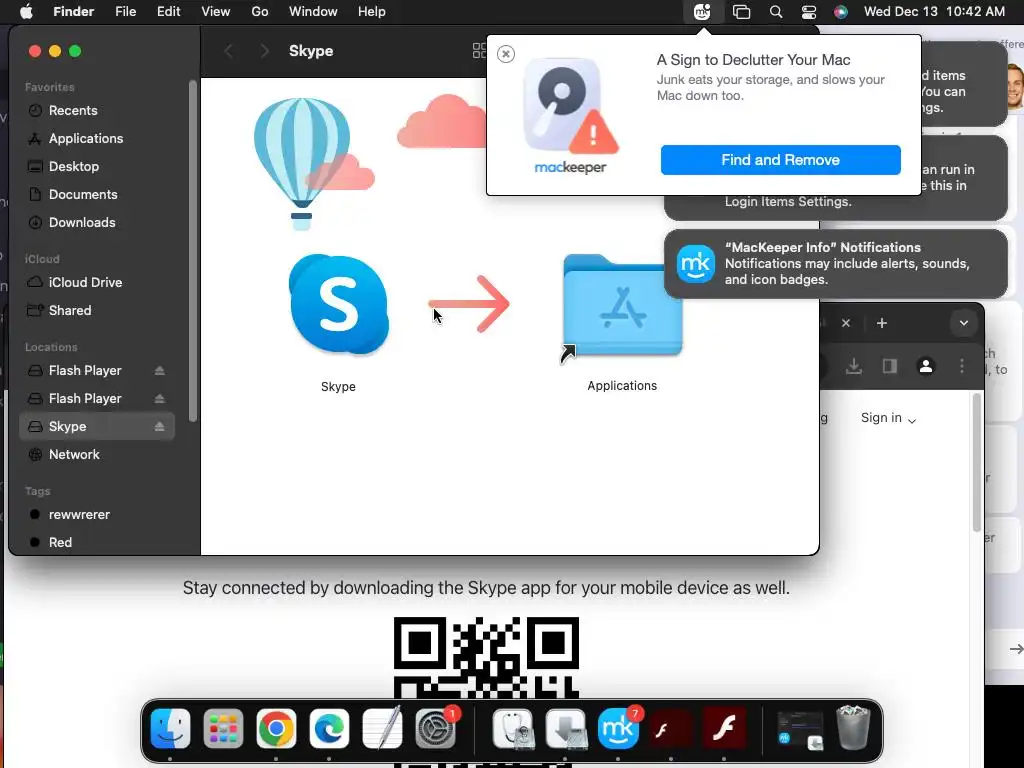The width and height of the screenshot is (1024, 768).
Task: Eject the second Flash Player volume
Action: click(x=159, y=398)
